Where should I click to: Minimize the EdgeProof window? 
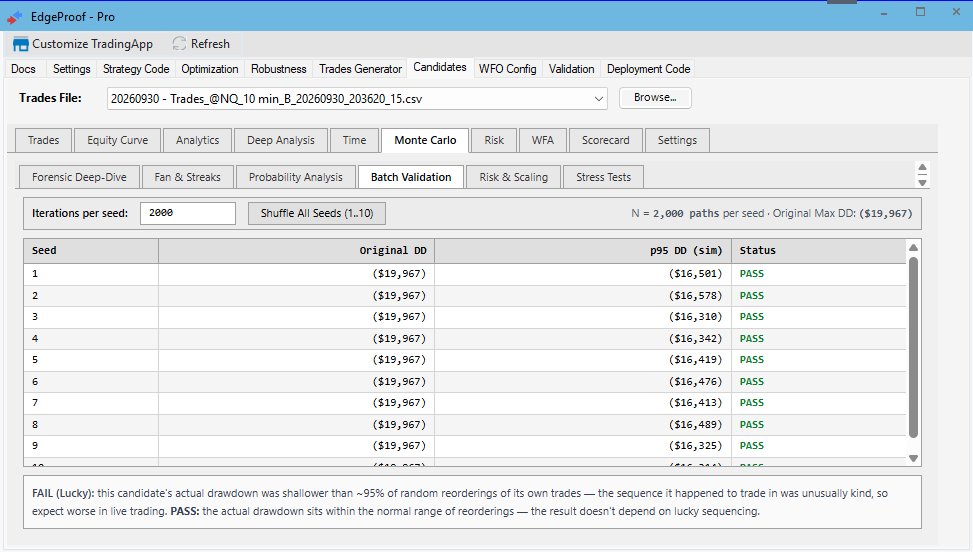coord(884,14)
